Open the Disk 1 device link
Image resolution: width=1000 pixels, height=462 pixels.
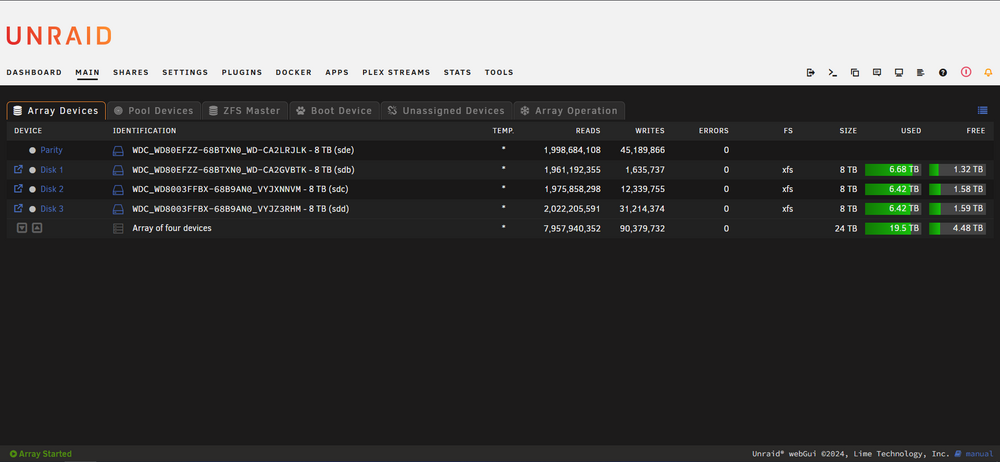point(52,170)
